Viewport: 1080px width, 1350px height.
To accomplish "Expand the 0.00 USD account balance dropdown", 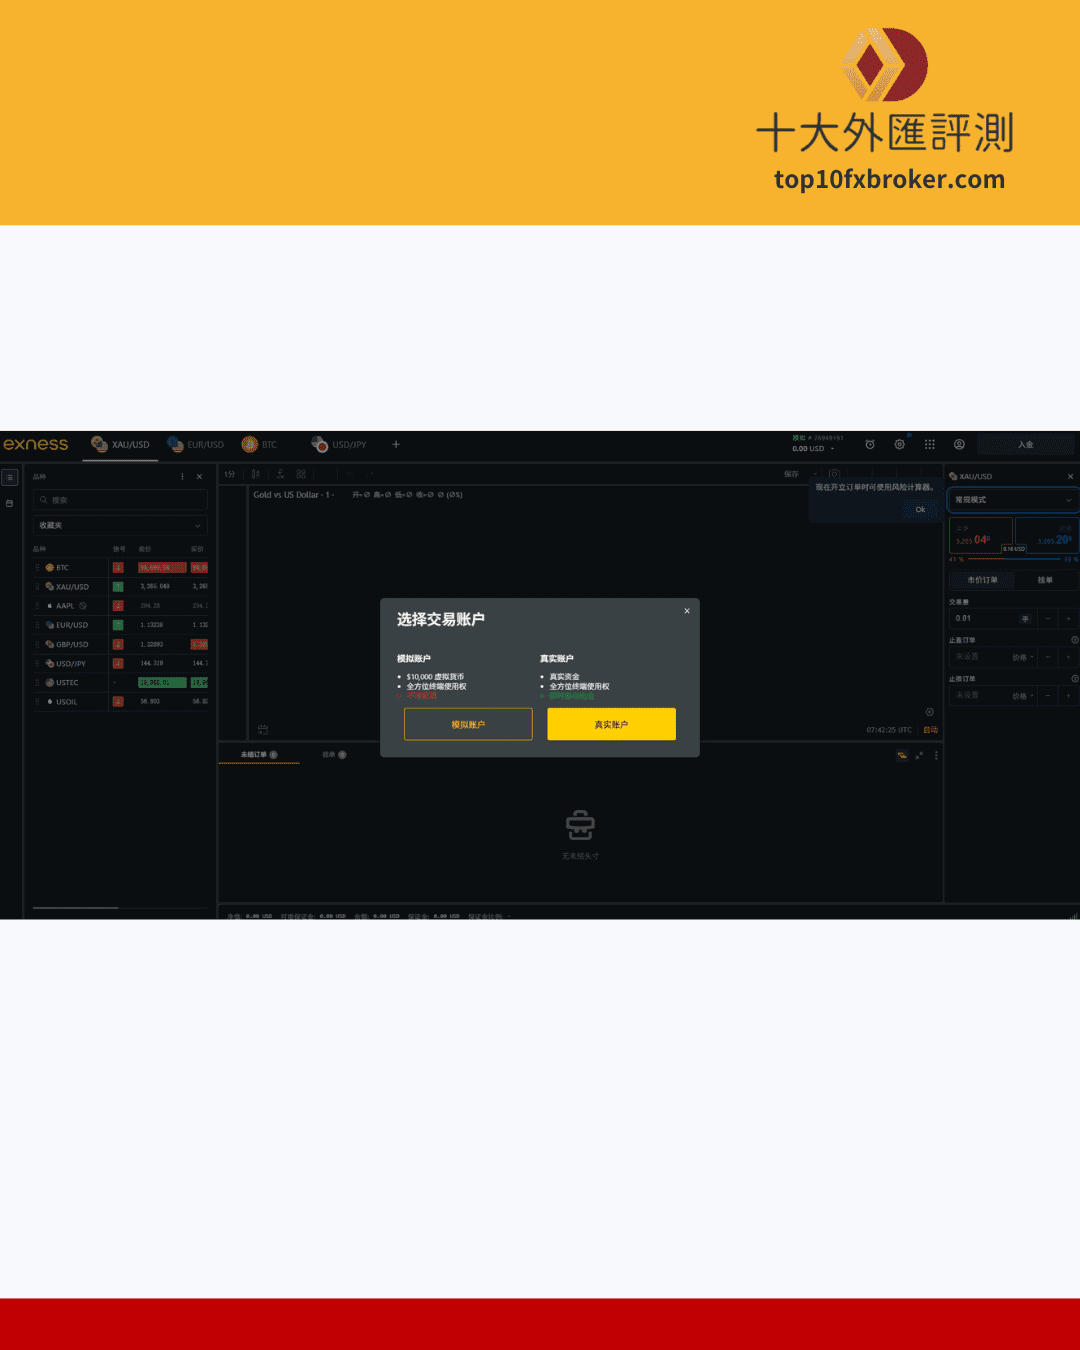I will click(813, 449).
